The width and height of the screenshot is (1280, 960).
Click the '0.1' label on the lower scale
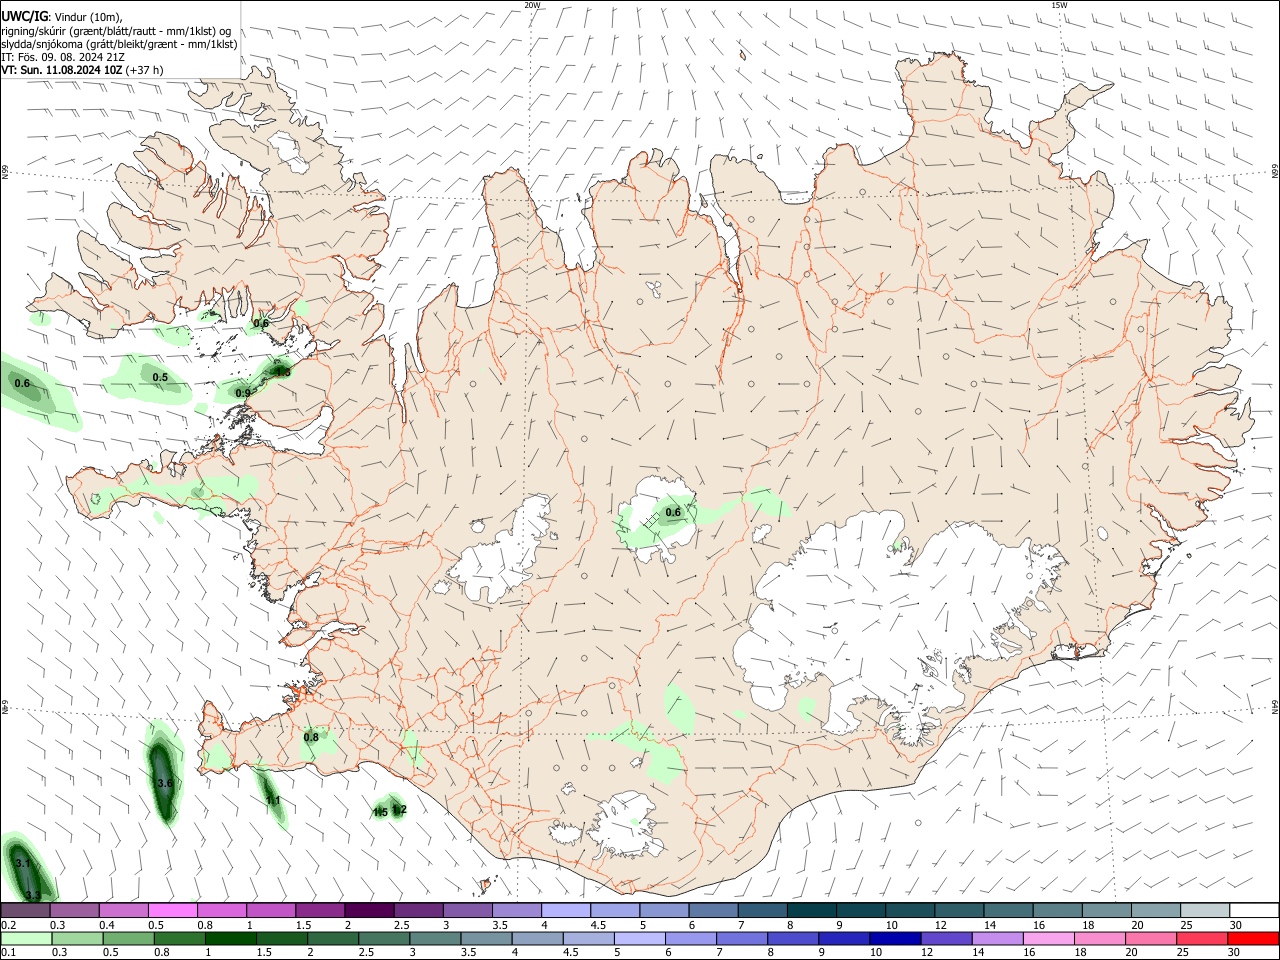pyautogui.click(x=8, y=953)
